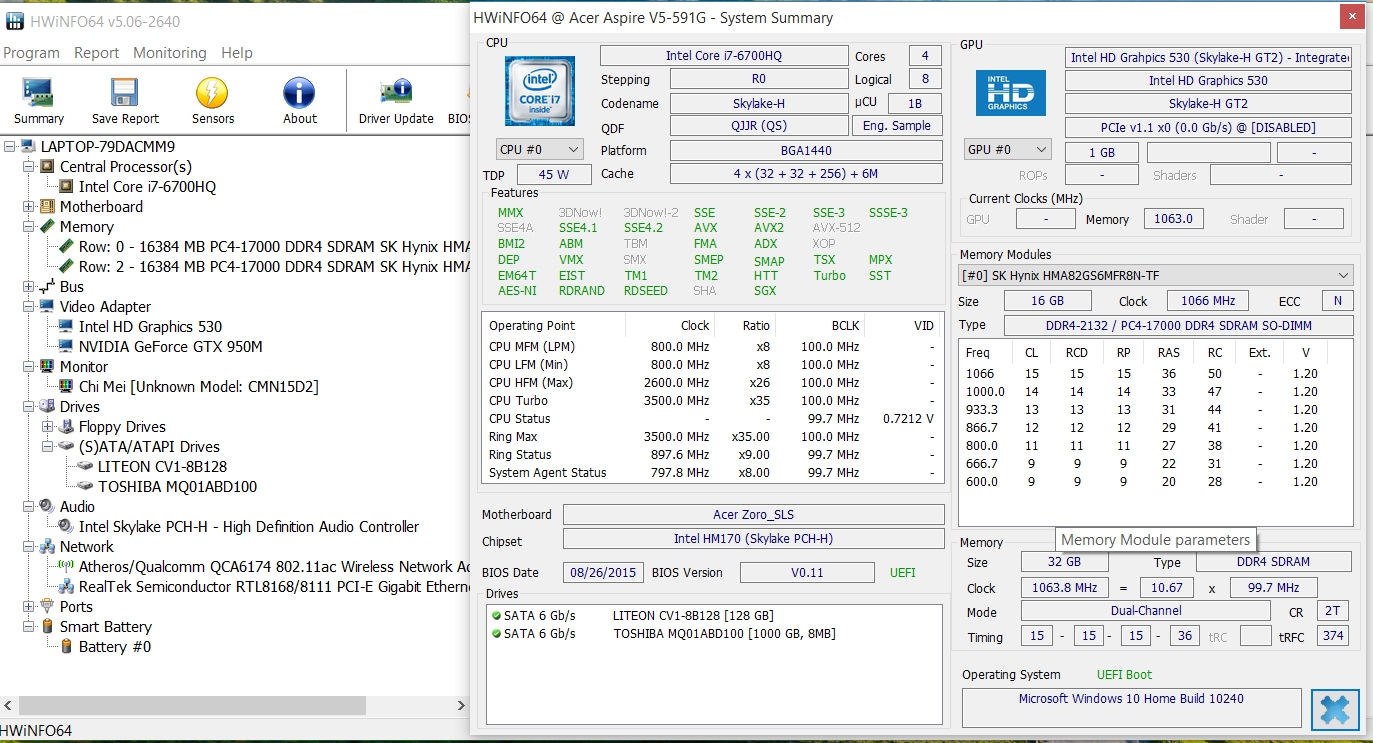The height and width of the screenshot is (743, 1373).
Task: Select Intel Core i7-6700HQ in the hardware tree
Action: [148, 187]
